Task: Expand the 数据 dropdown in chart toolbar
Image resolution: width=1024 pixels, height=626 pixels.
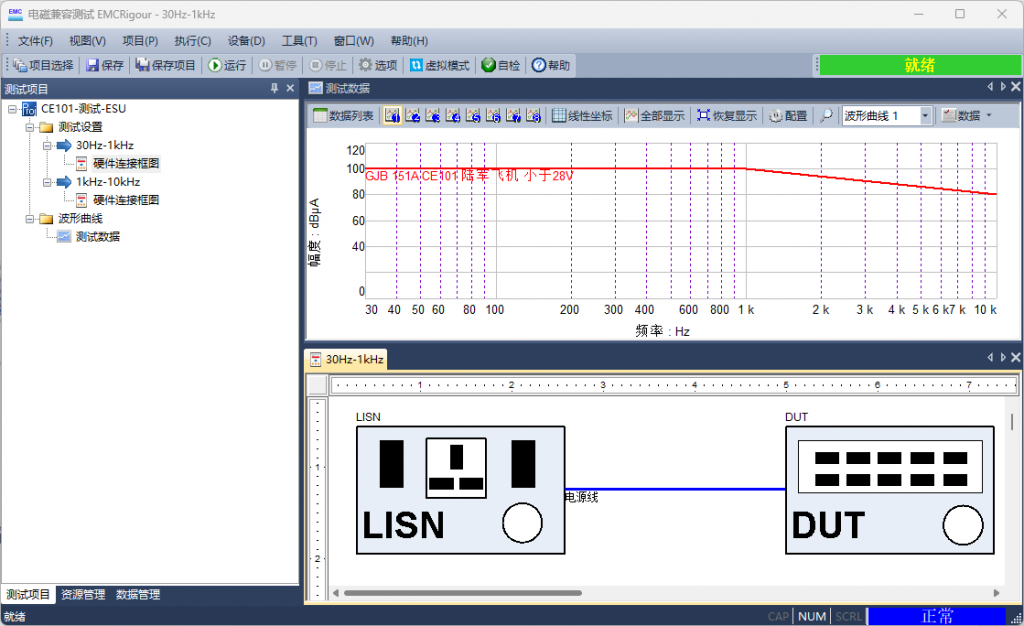Action: pos(966,116)
